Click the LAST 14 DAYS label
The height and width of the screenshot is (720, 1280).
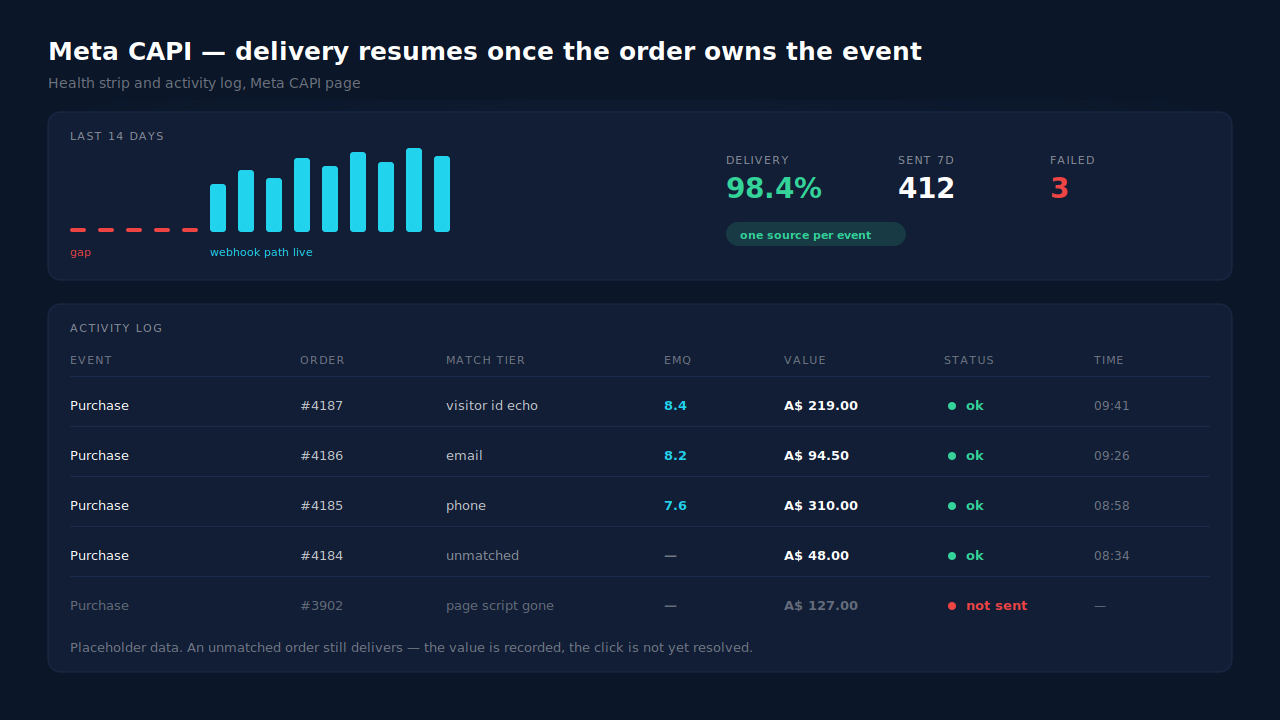(x=117, y=136)
